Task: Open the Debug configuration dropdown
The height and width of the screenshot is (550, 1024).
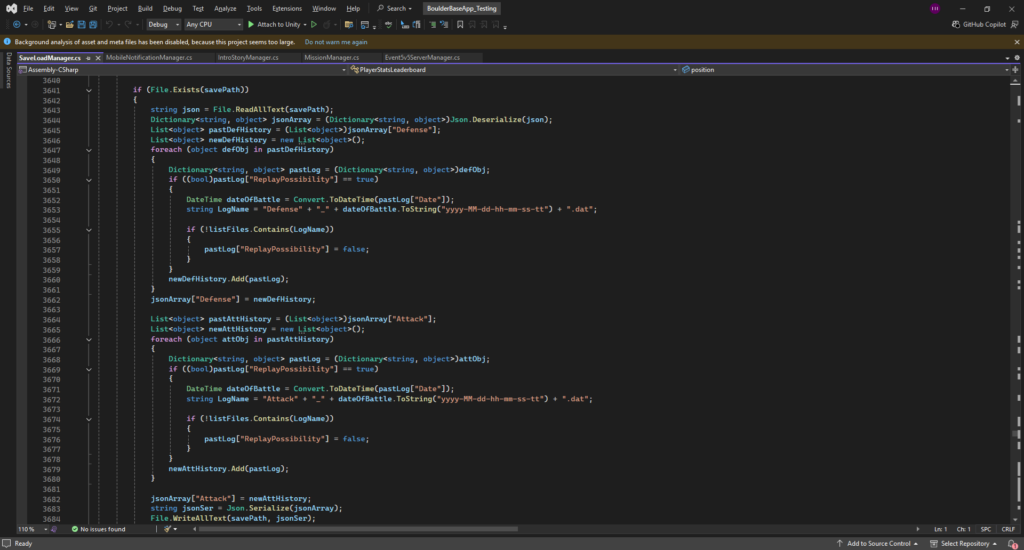Action: pyautogui.click(x=163, y=25)
